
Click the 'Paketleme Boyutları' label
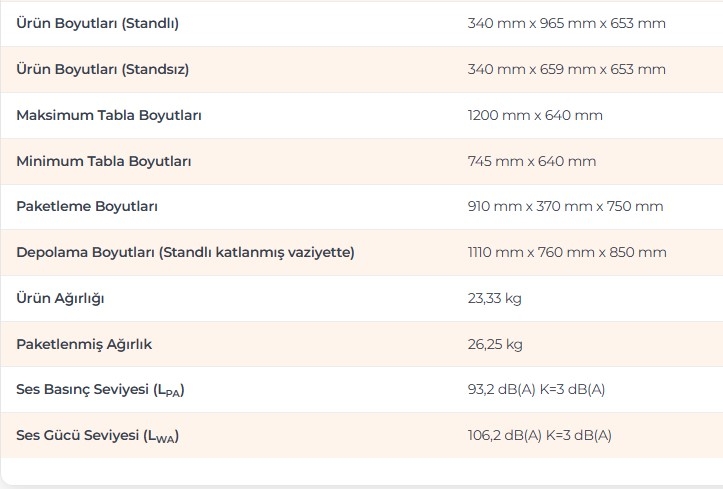[87, 207]
